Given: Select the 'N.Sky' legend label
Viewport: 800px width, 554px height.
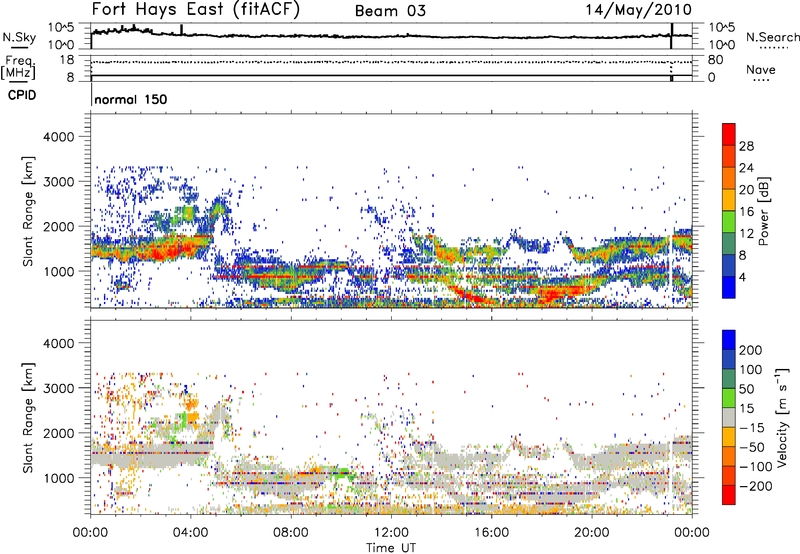Looking at the screenshot, I should tap(19, 37).
